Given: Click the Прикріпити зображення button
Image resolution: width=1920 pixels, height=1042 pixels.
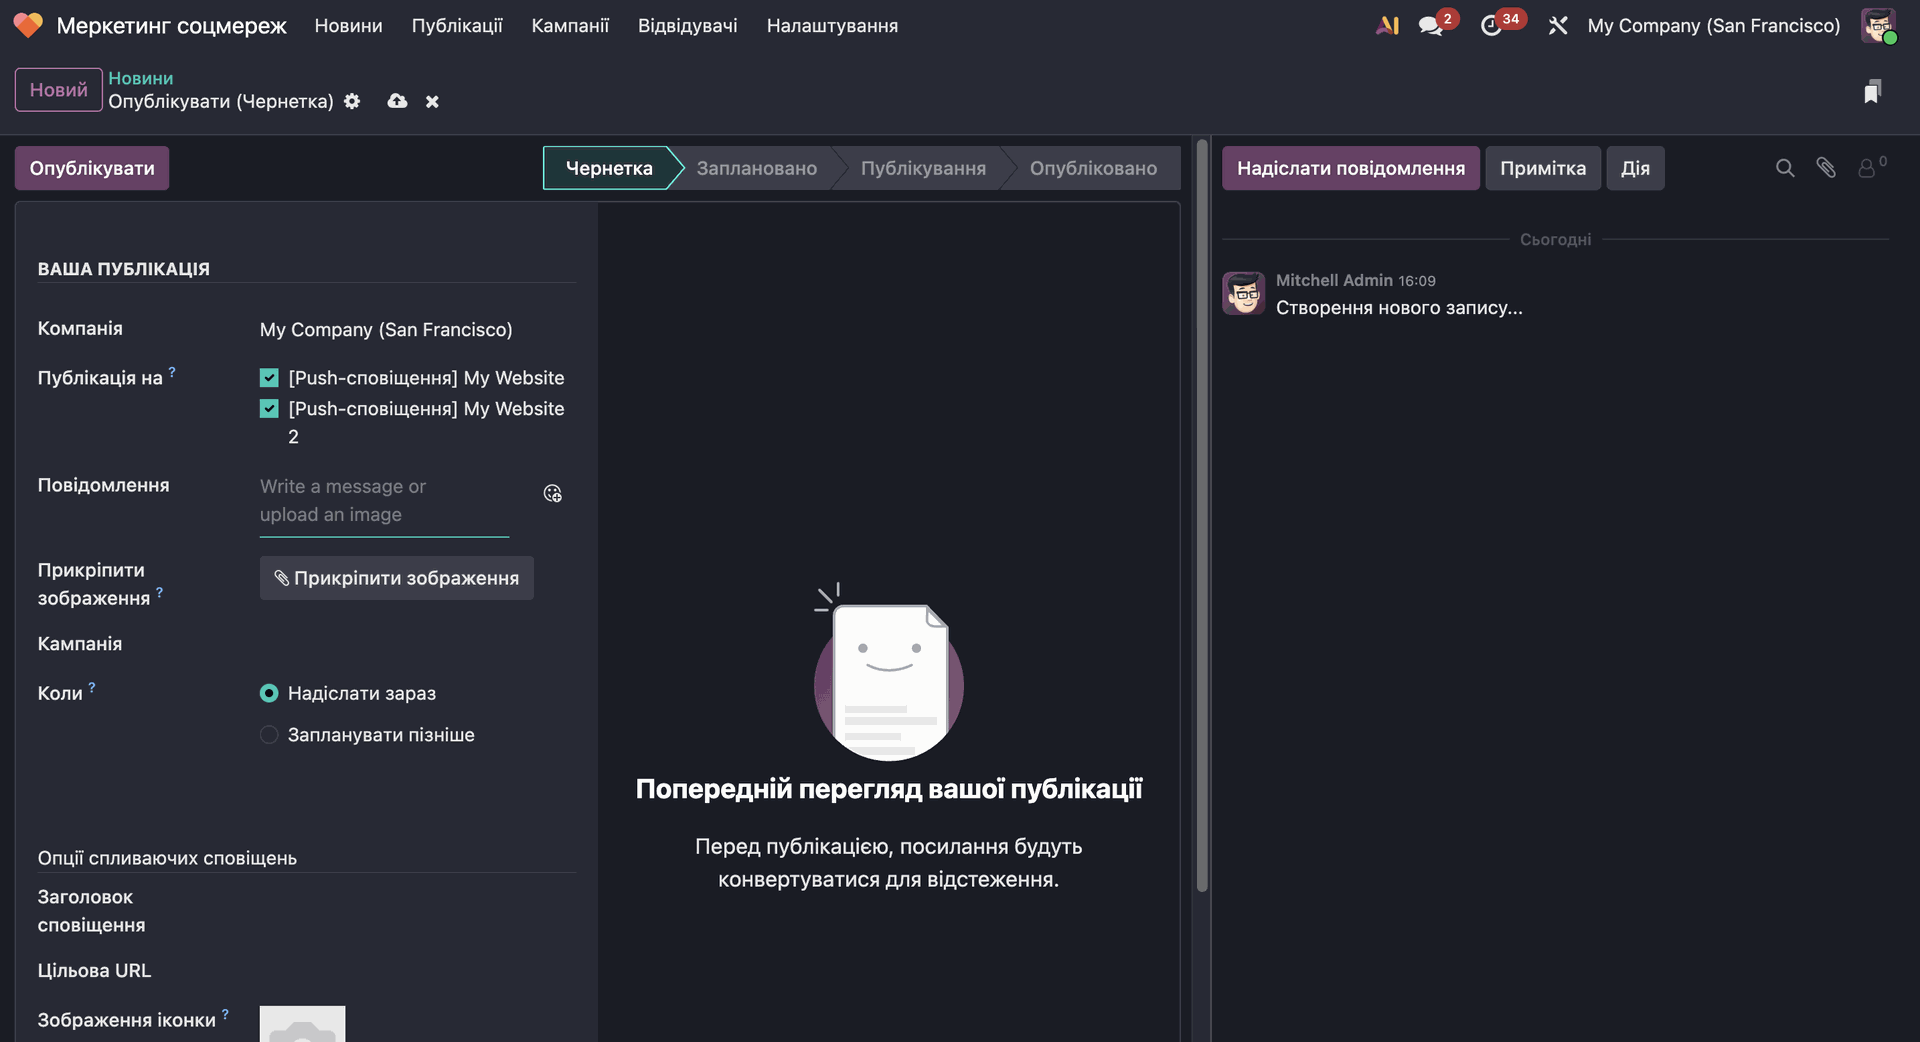Looking at the screenshot, I should tap(397, 578).
